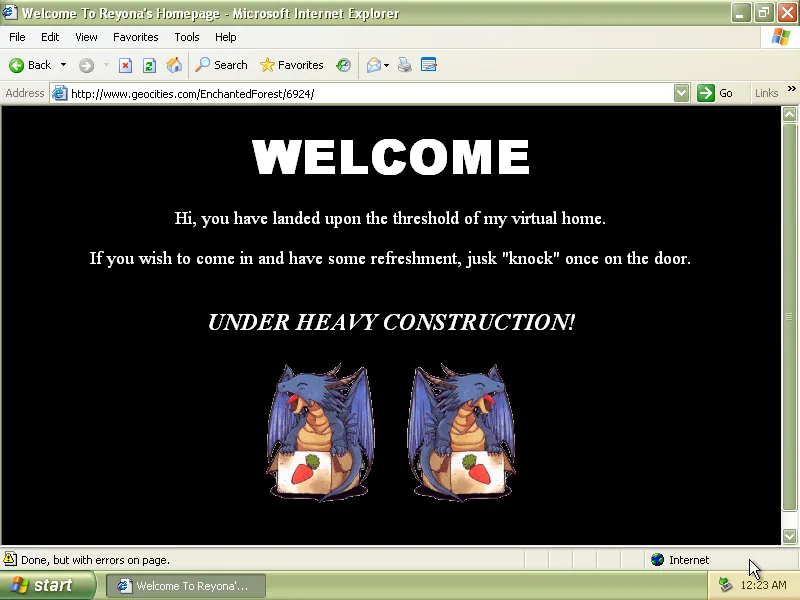Click the right dragon image
This screenshot has width=800, height=600.
click(461, 432)
